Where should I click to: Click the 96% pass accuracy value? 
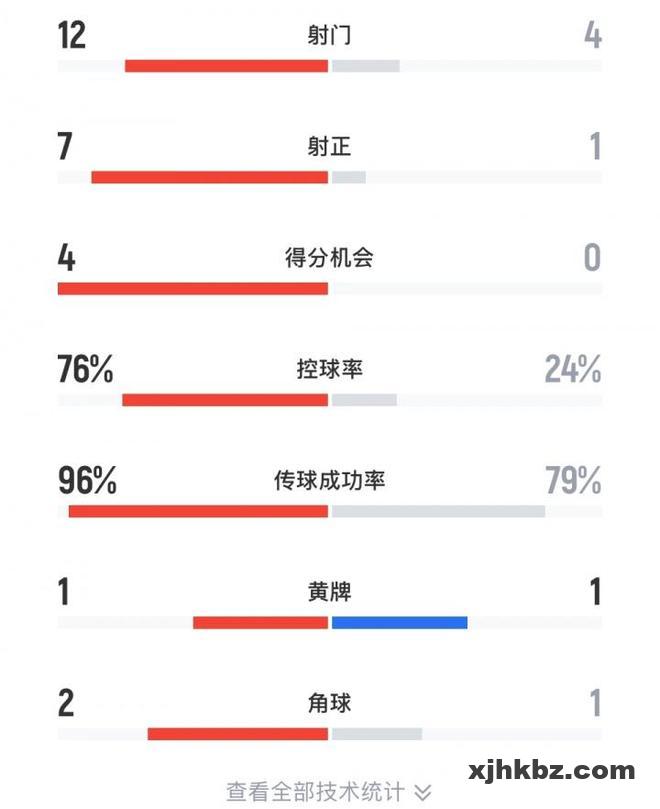pyautogui.click(x=88, y=480)
